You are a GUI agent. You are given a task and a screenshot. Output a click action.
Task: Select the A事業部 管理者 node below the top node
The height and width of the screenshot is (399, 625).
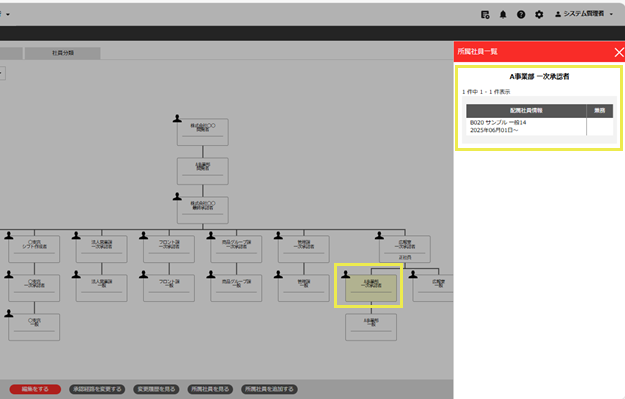point(203,171)
